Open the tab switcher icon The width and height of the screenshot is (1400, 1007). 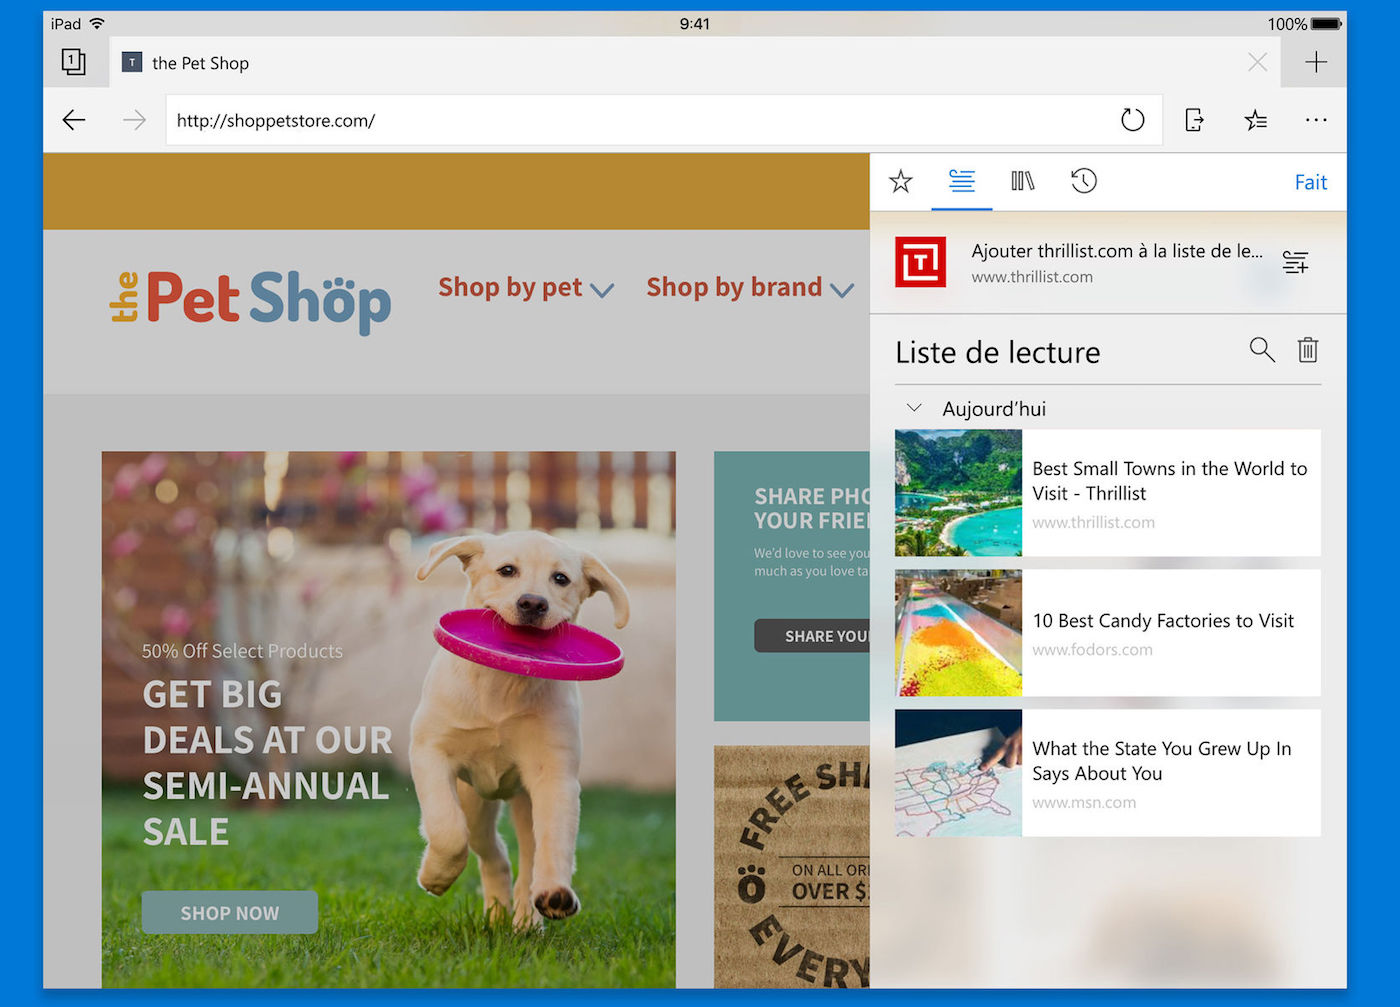[73, 62]
